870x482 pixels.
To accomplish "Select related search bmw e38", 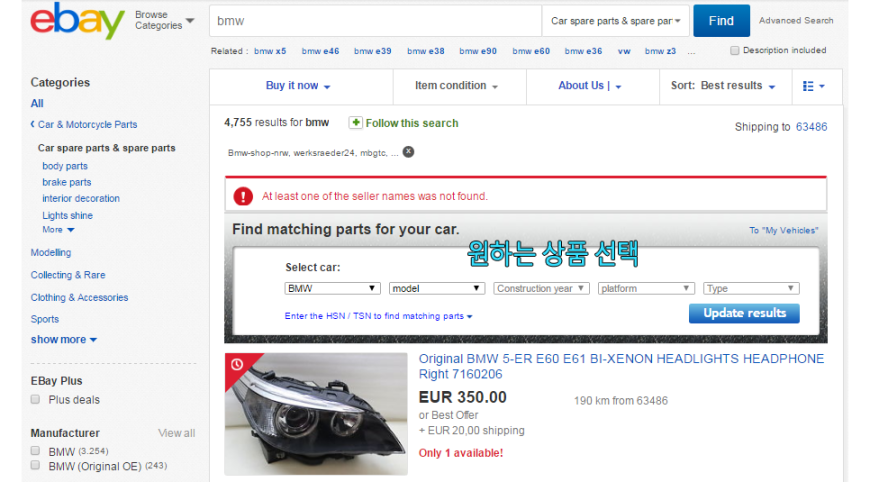I will 426,51.
